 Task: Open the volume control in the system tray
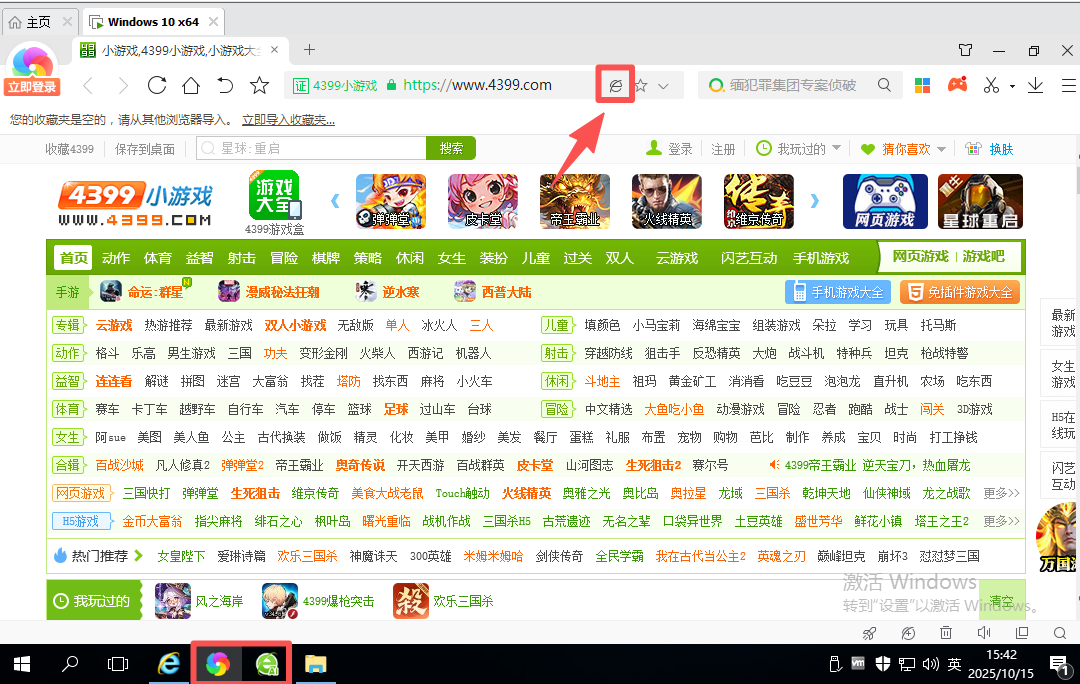tap(930, 663)
